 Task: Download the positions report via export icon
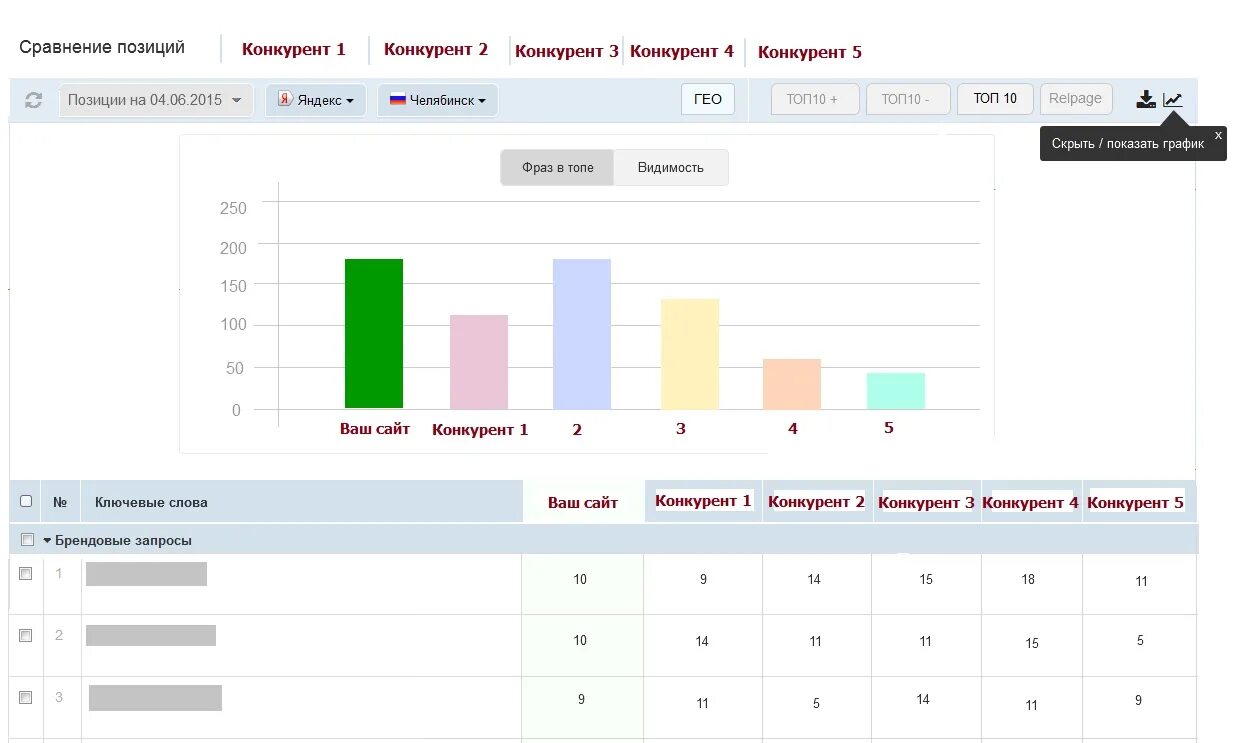click(1146, 99)
